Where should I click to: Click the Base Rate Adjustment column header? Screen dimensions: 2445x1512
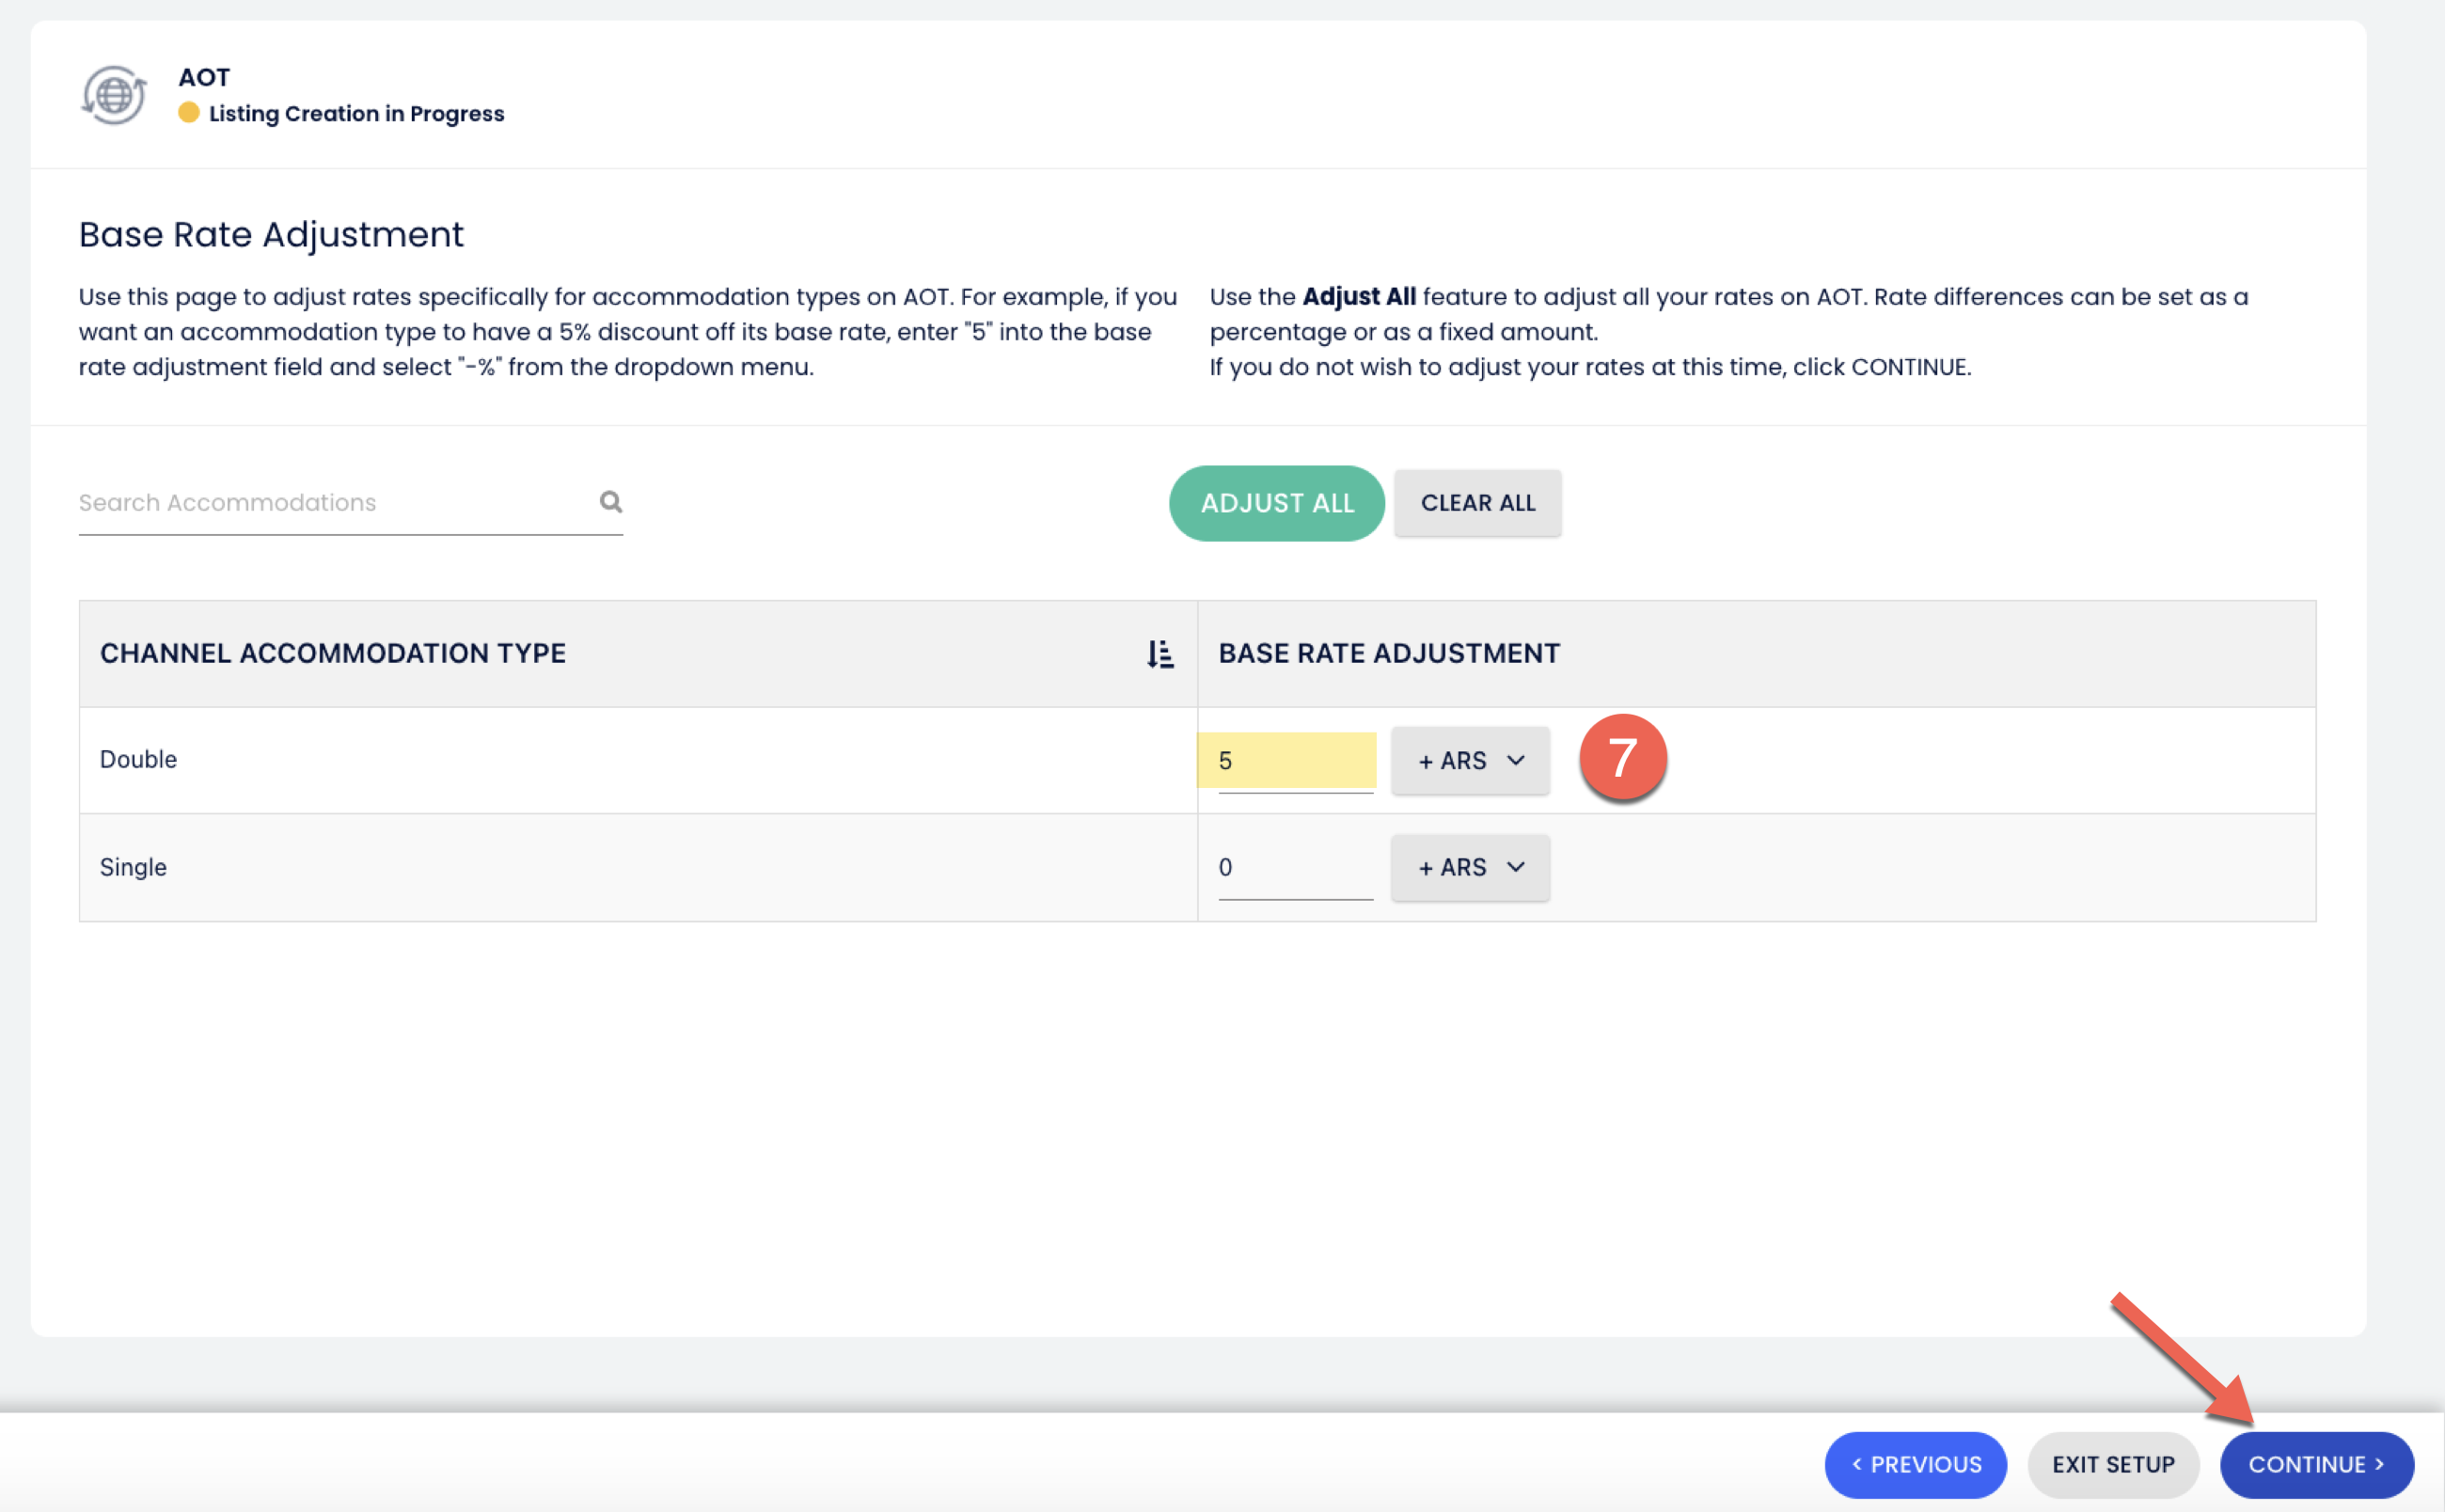pyautogui.click(x=1388, y=653)
